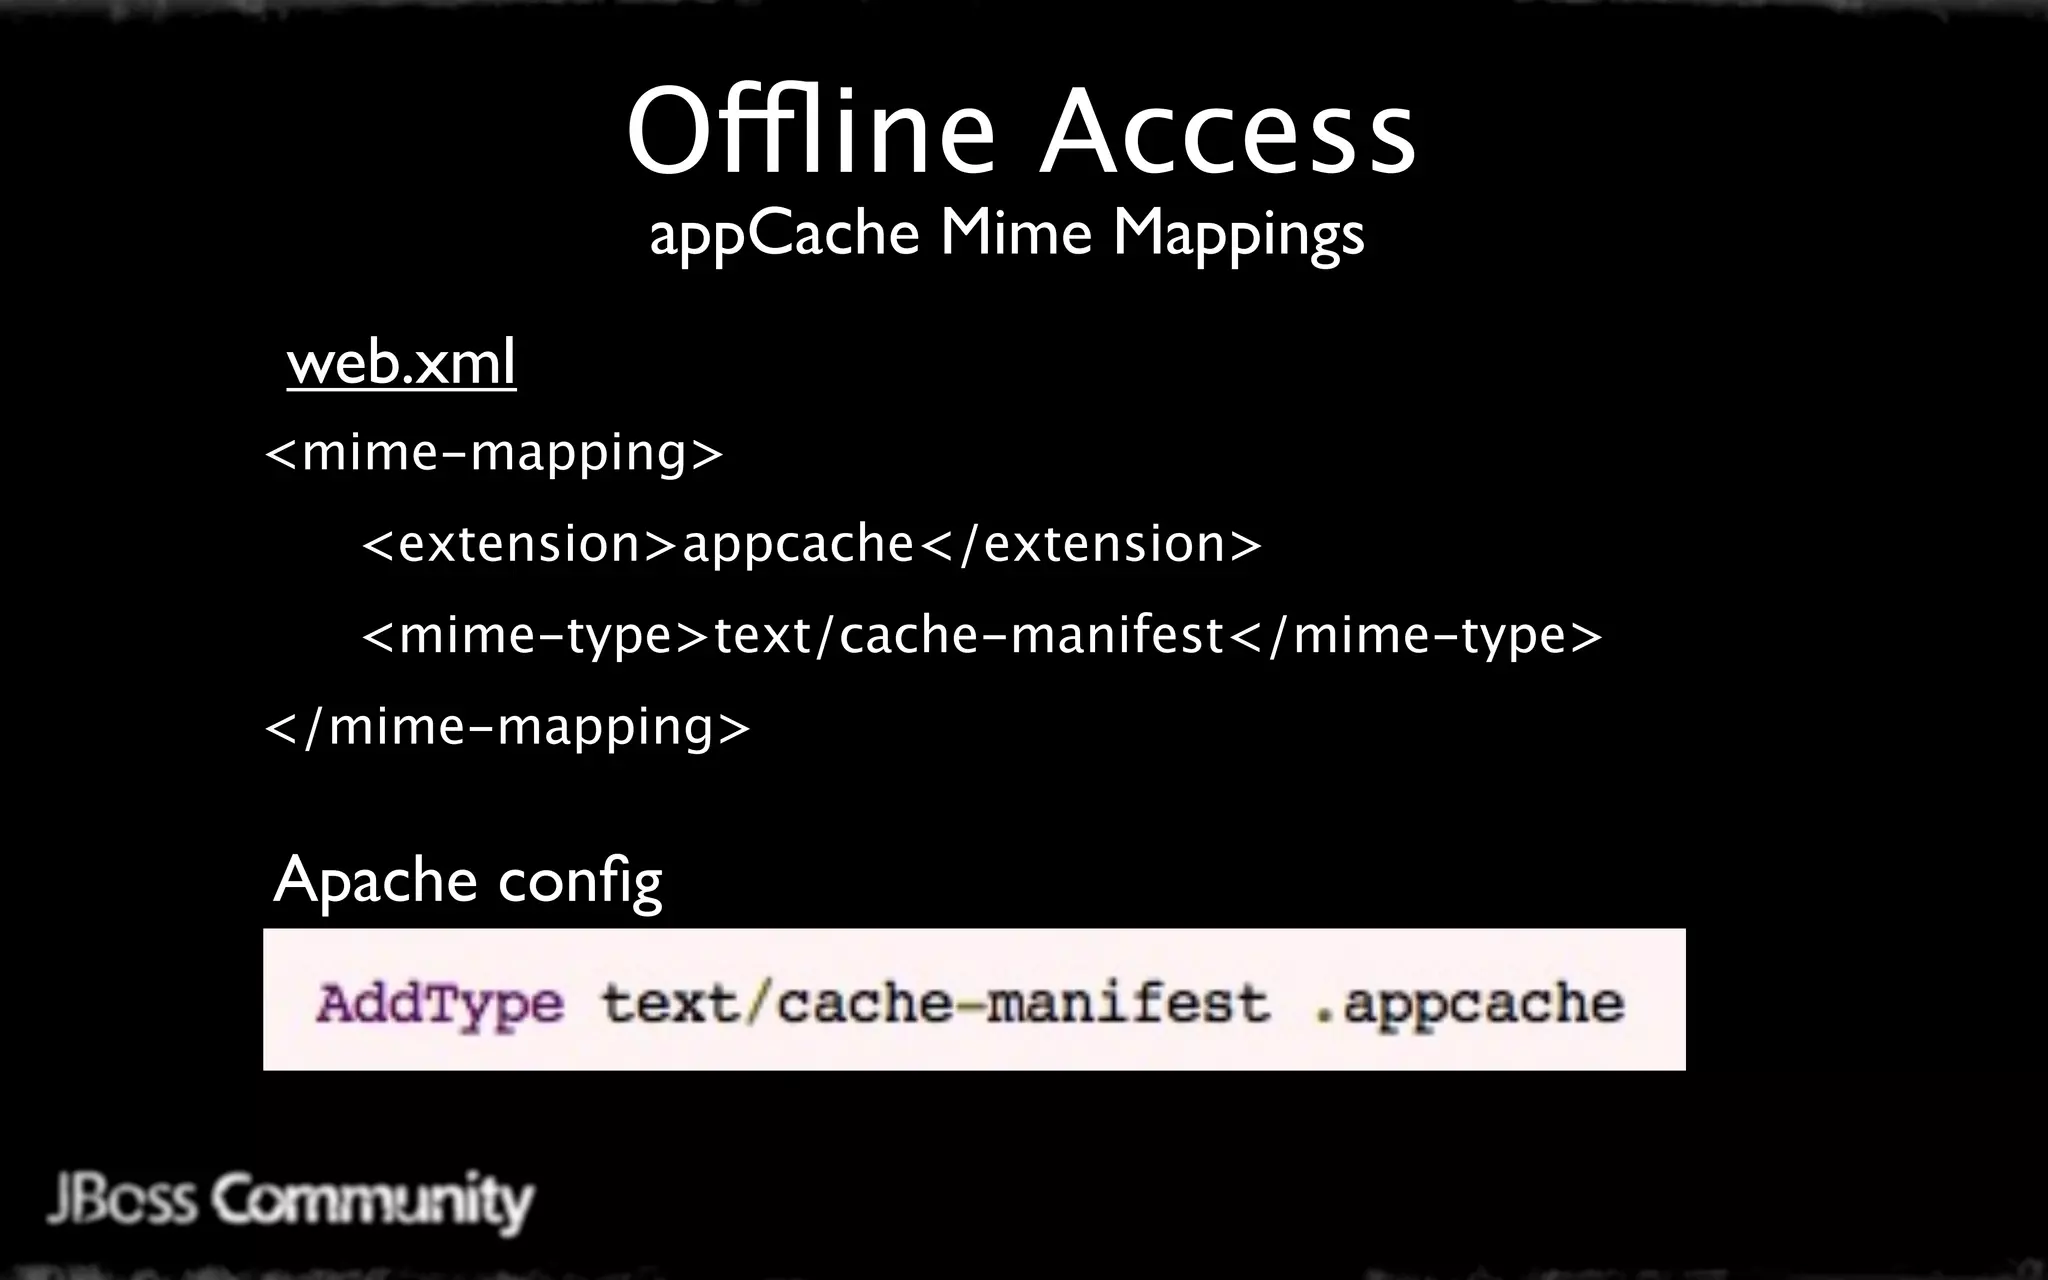Click the JBoss Community logo
The image size is (2048, 1280).
pos(290,1201)
